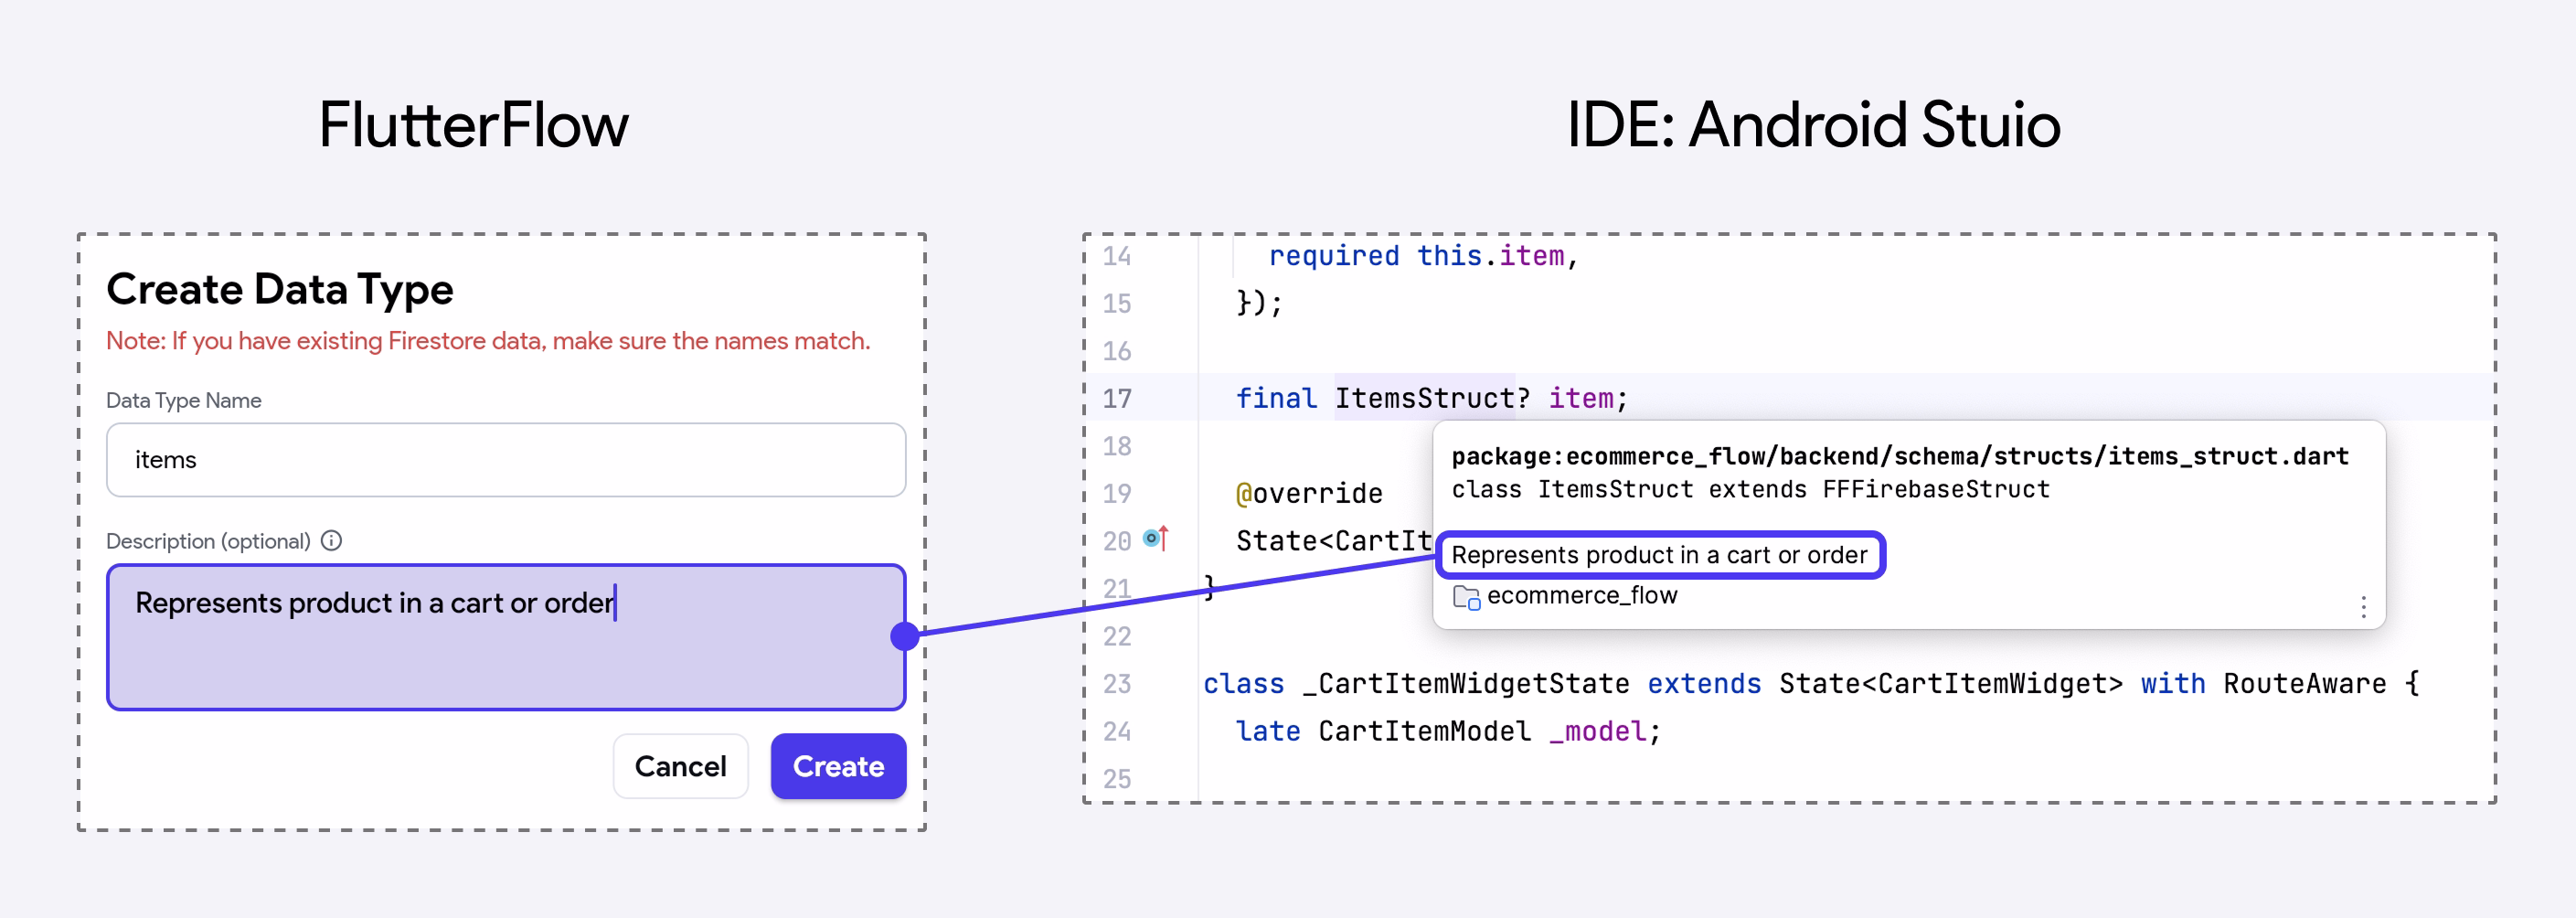Click the 'item' field name on line 17
Viewport: 2576px width, 918px height.
[x=1580, y=398]
